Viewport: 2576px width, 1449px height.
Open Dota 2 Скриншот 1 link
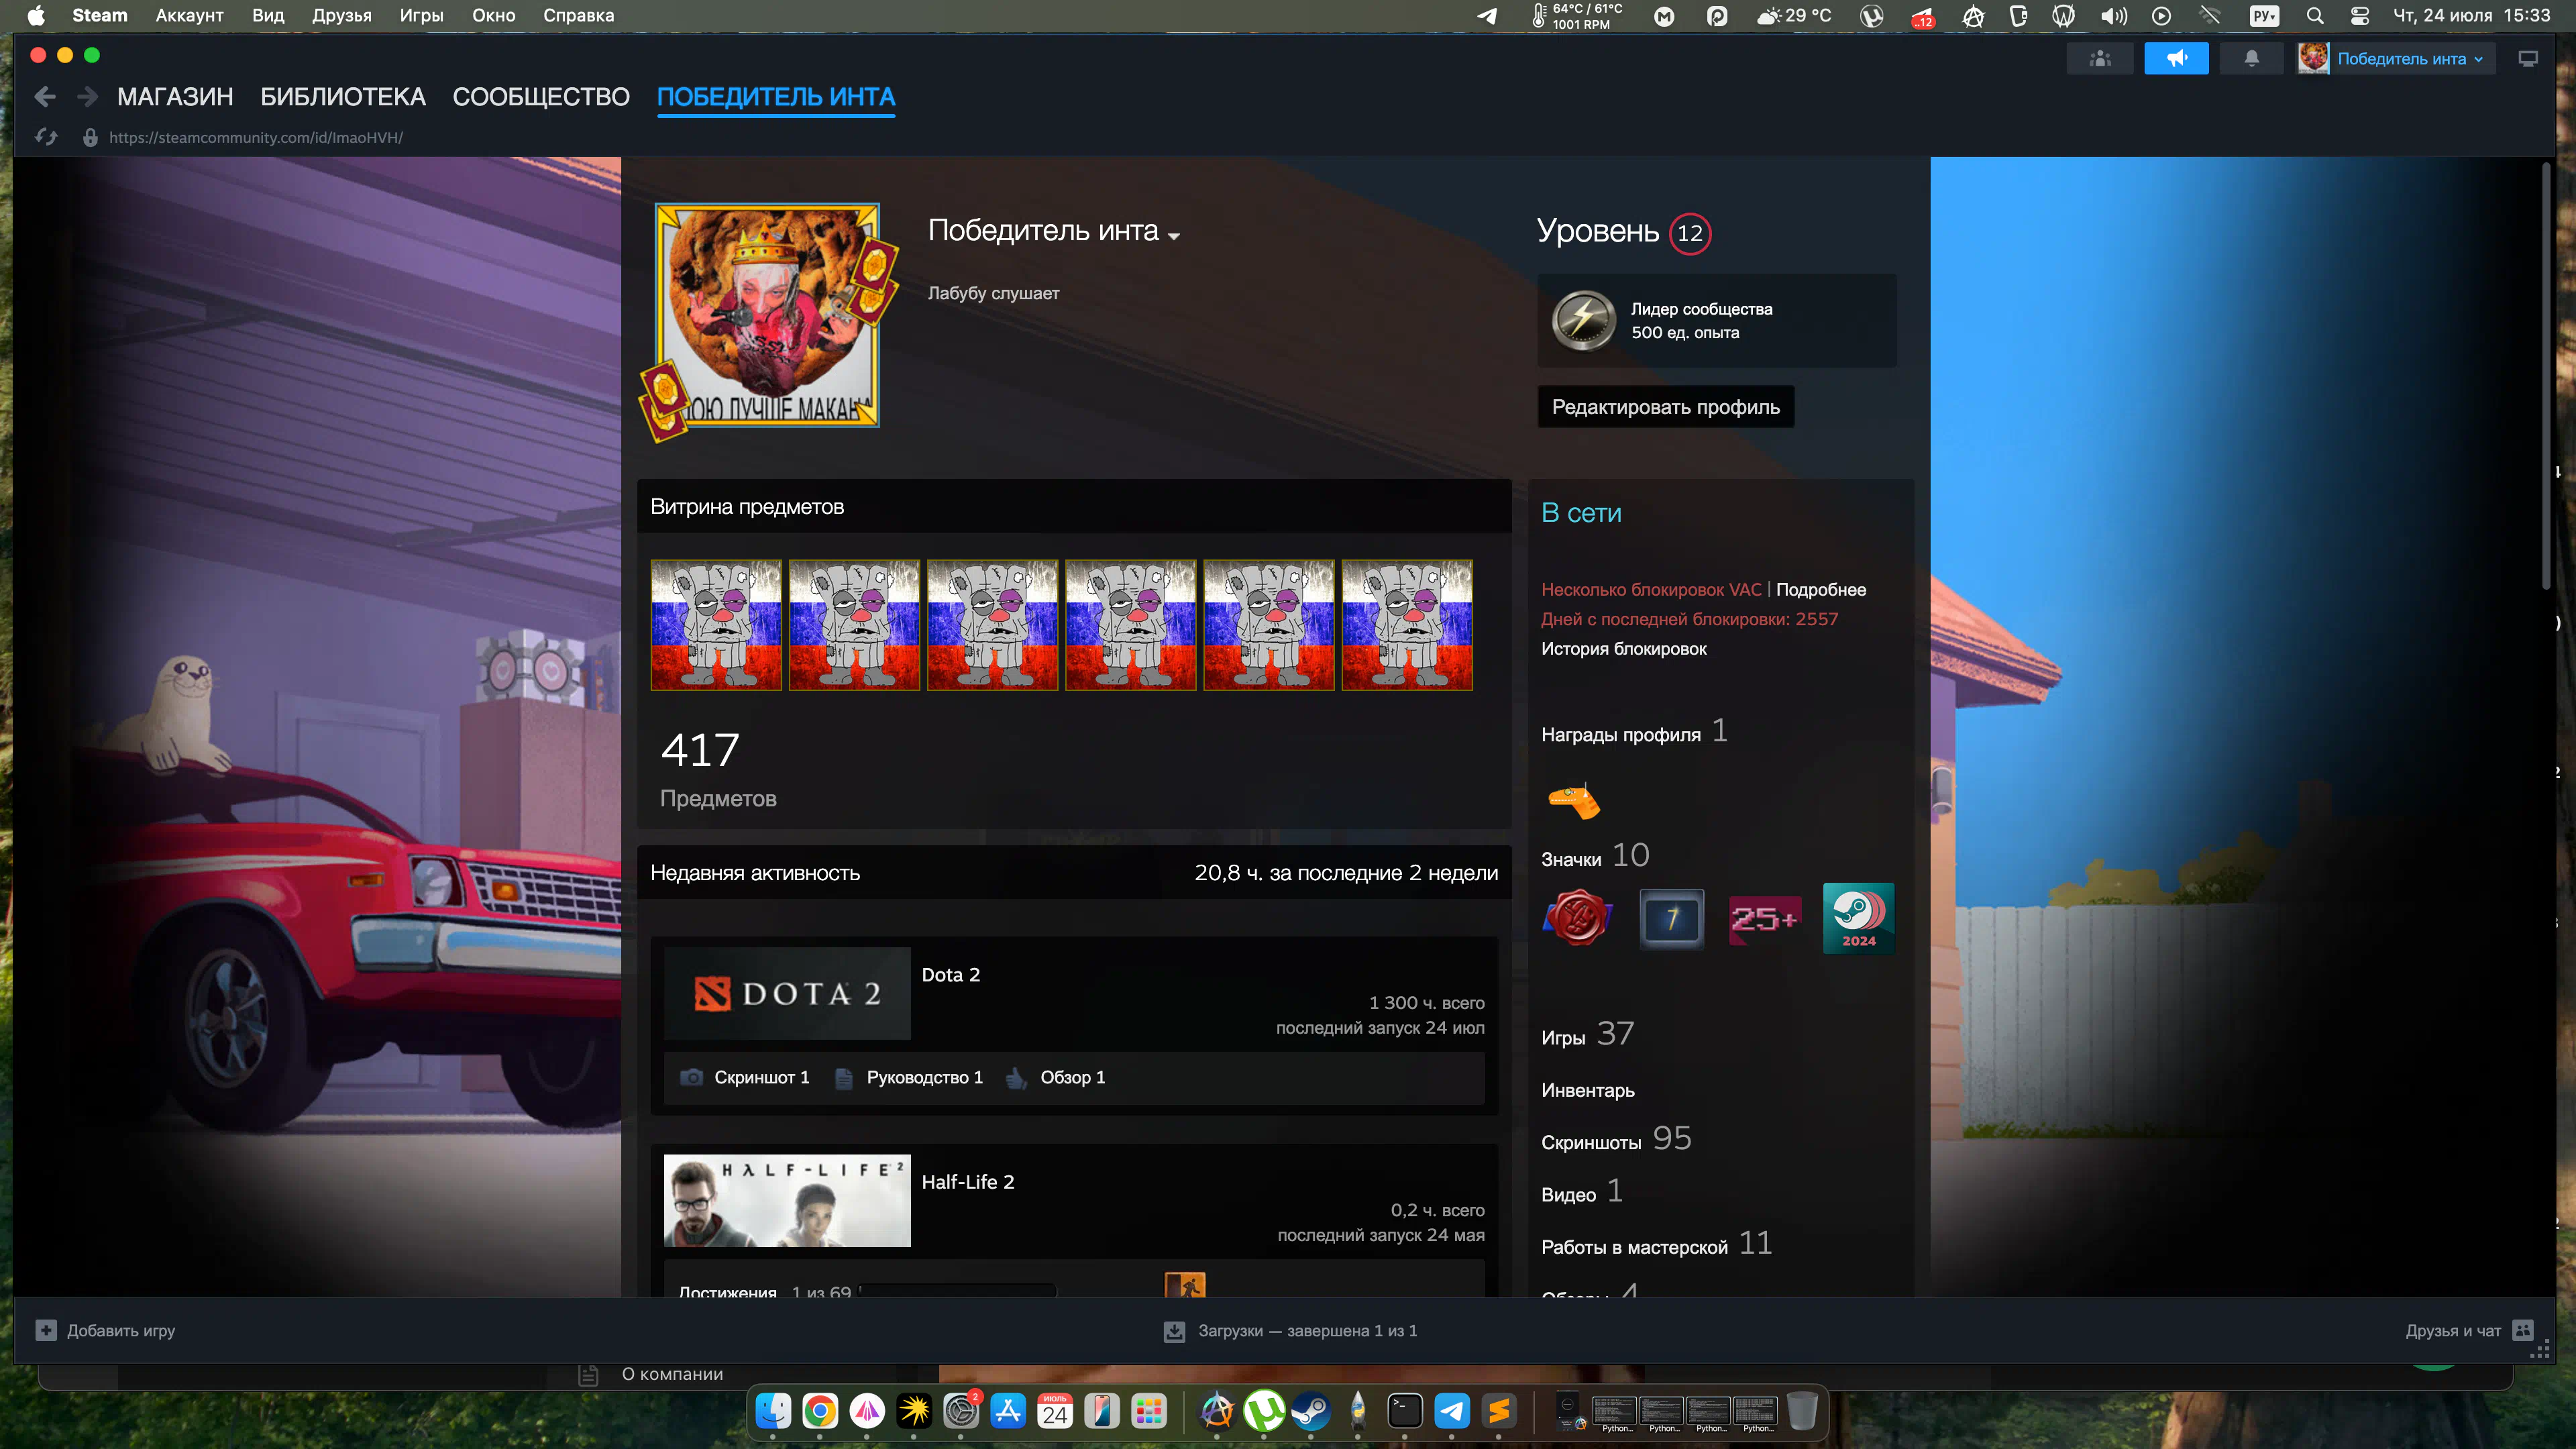pos(761,1077)
